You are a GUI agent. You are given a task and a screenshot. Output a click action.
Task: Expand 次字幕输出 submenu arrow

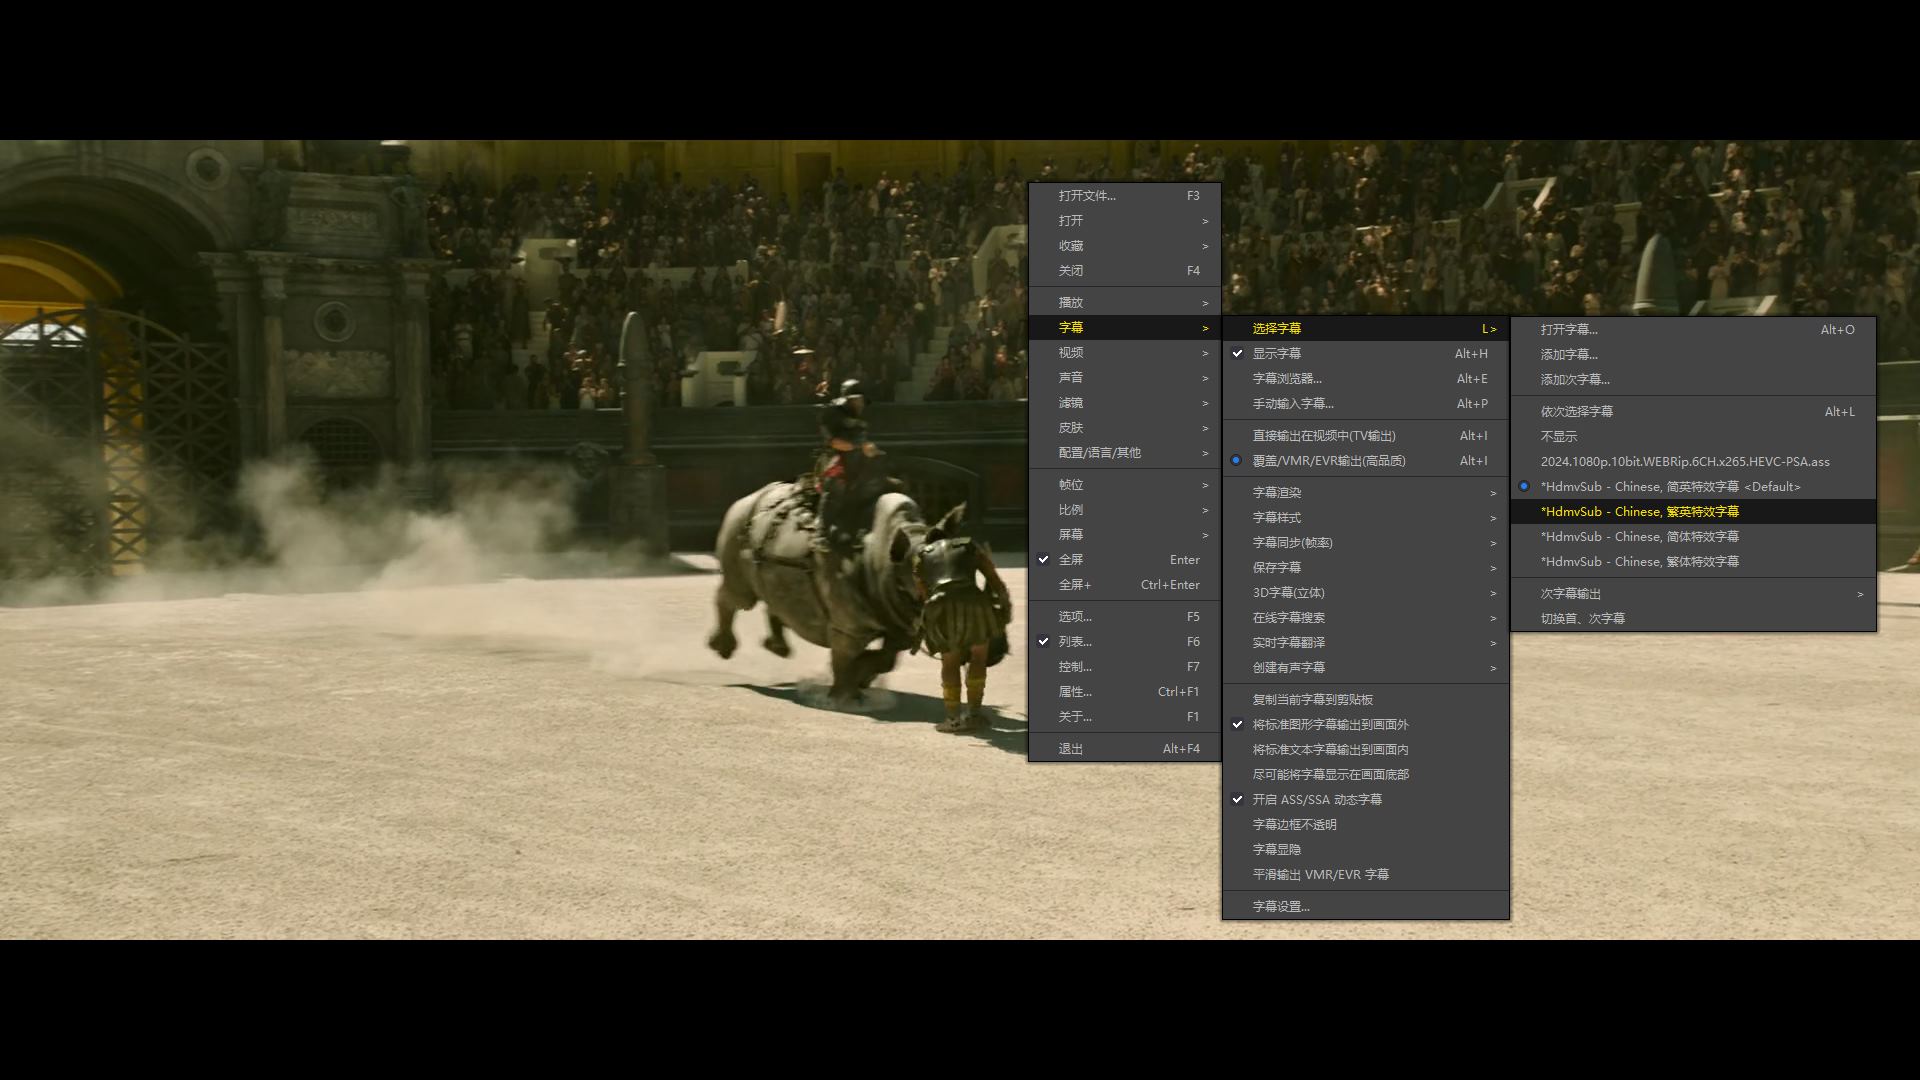click(1859, 594)
